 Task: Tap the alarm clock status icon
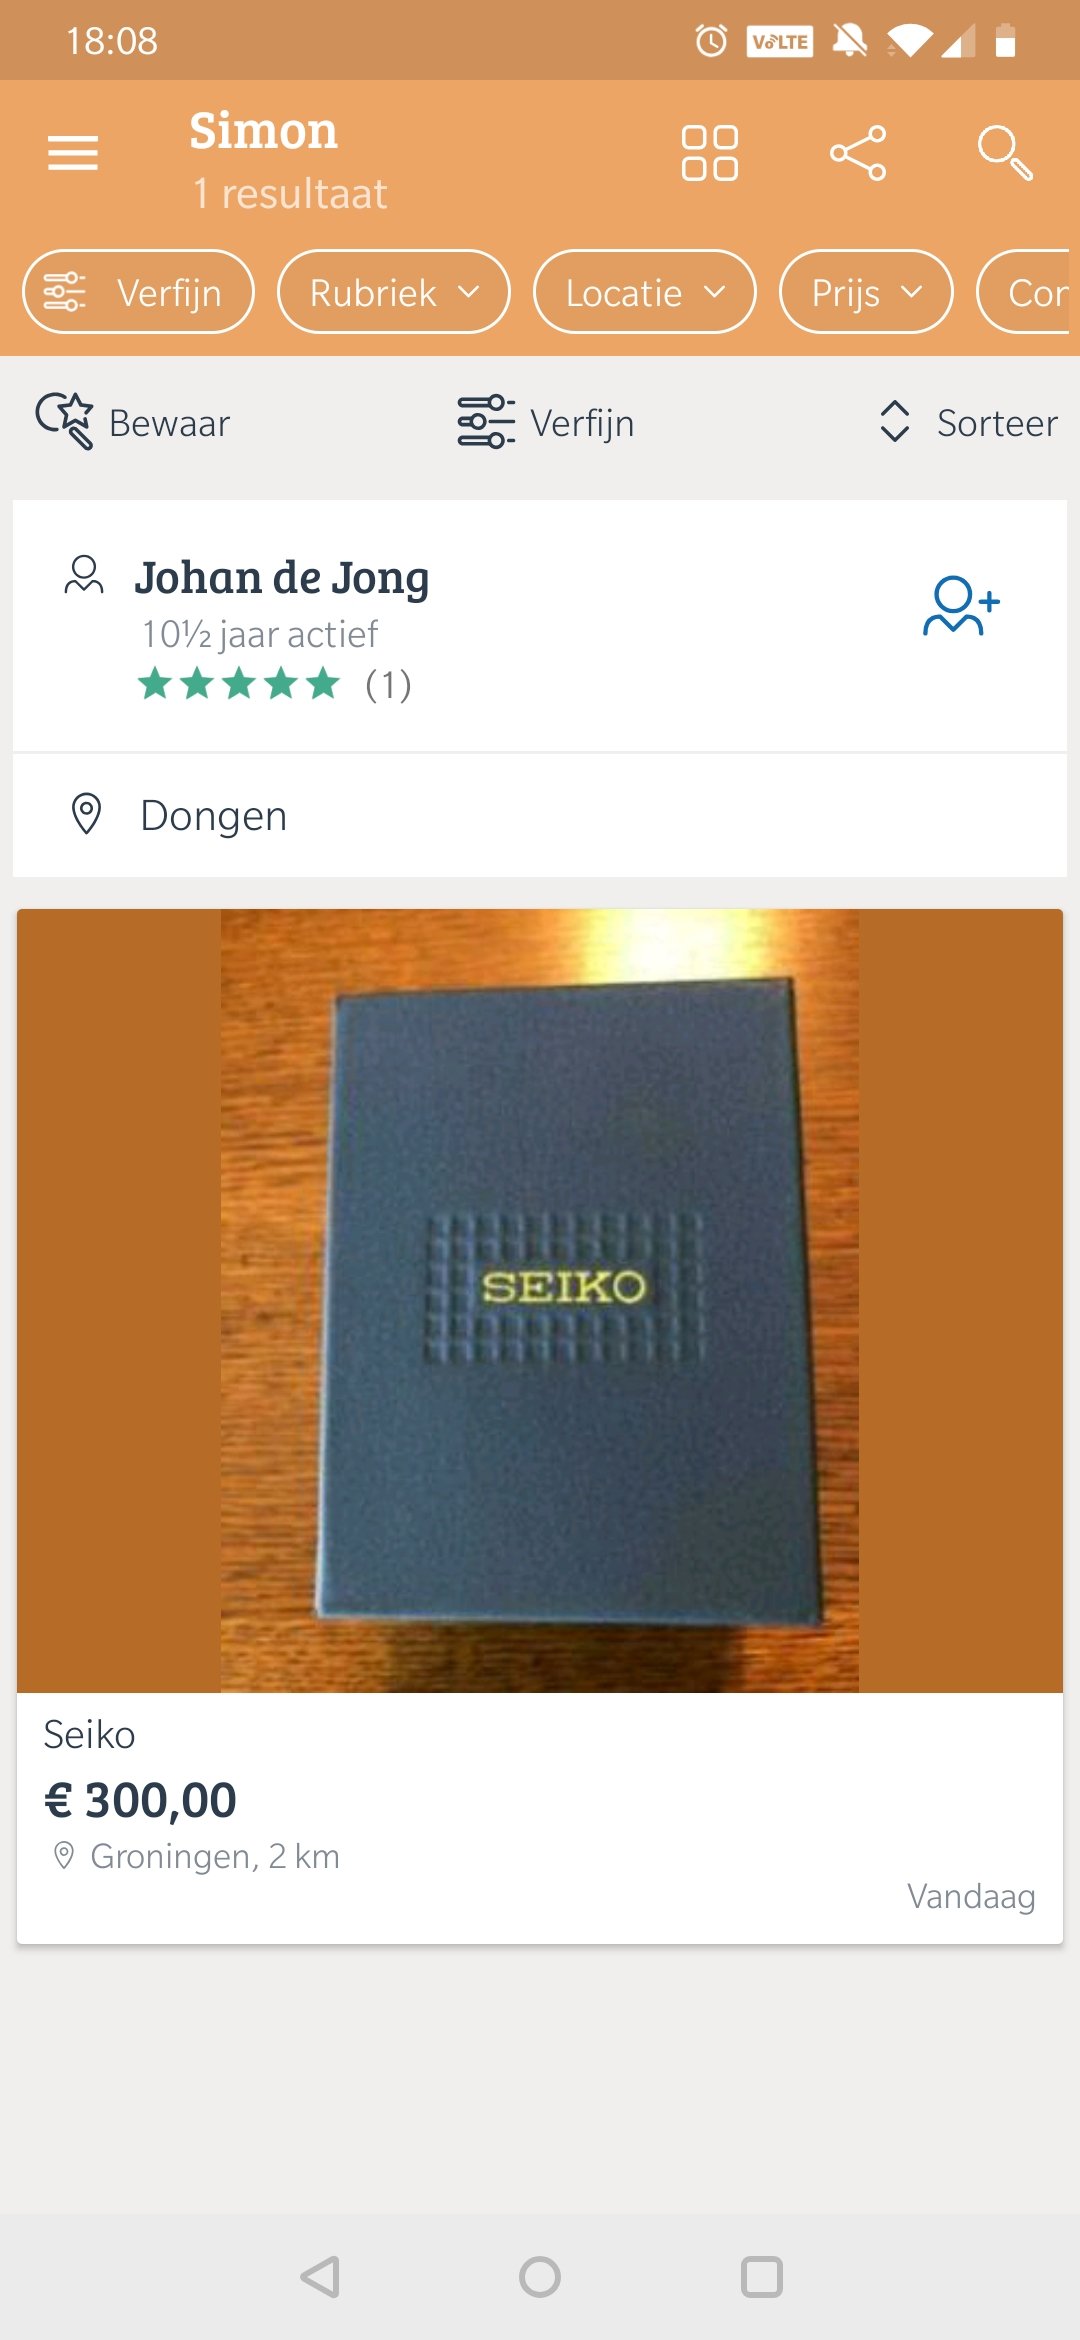(711, 41)
